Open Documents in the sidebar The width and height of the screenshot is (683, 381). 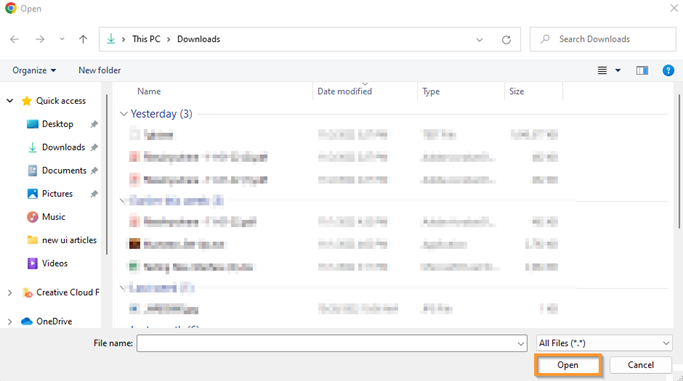pos(64,170)
